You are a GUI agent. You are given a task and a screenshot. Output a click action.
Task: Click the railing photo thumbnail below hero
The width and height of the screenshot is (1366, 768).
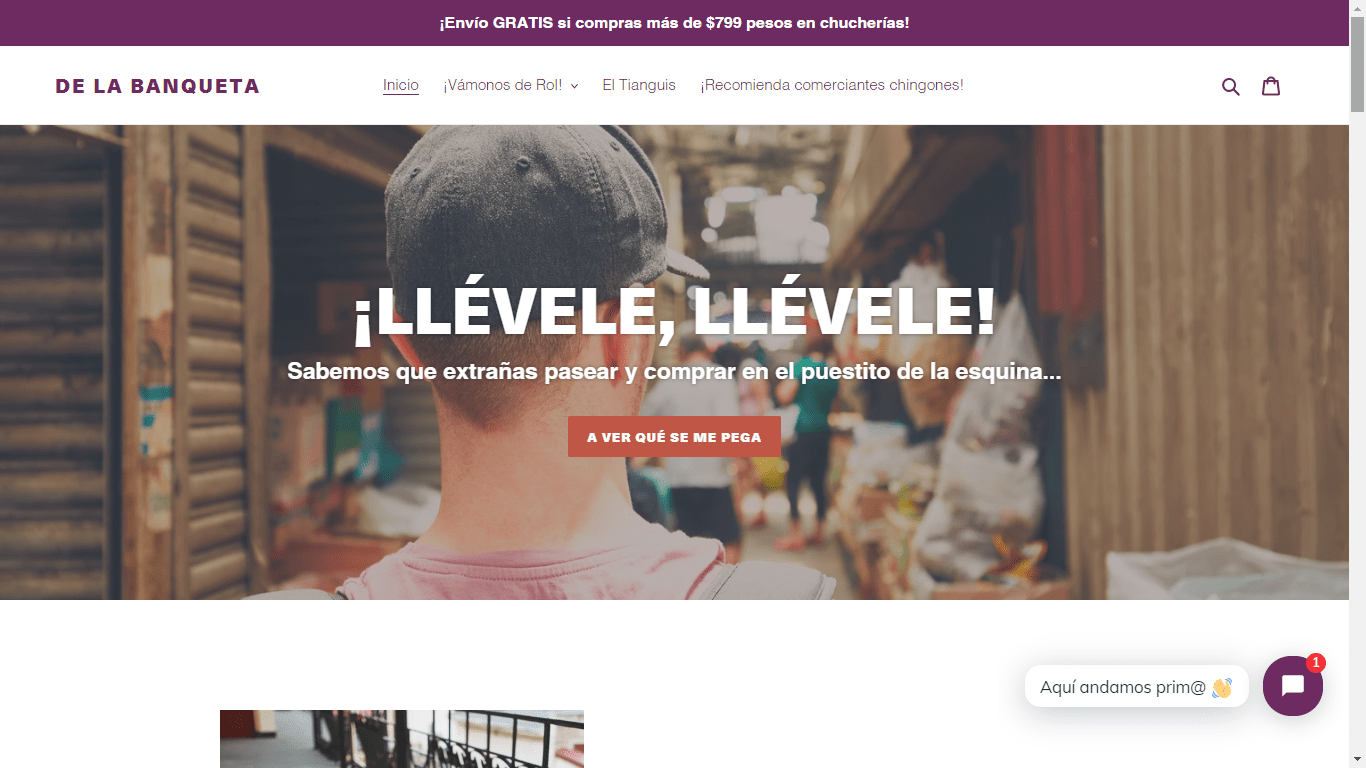point(402,739)
